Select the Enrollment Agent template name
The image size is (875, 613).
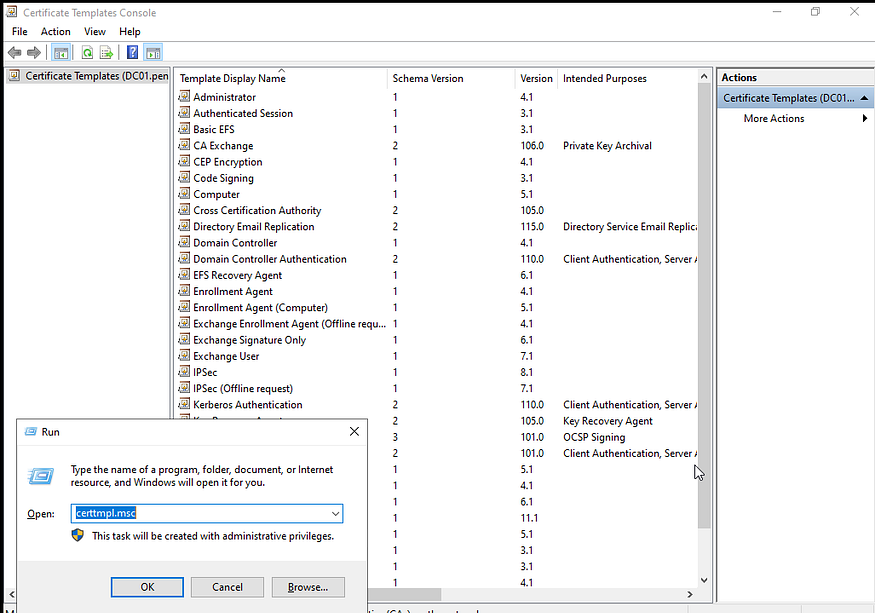[233, 291]
